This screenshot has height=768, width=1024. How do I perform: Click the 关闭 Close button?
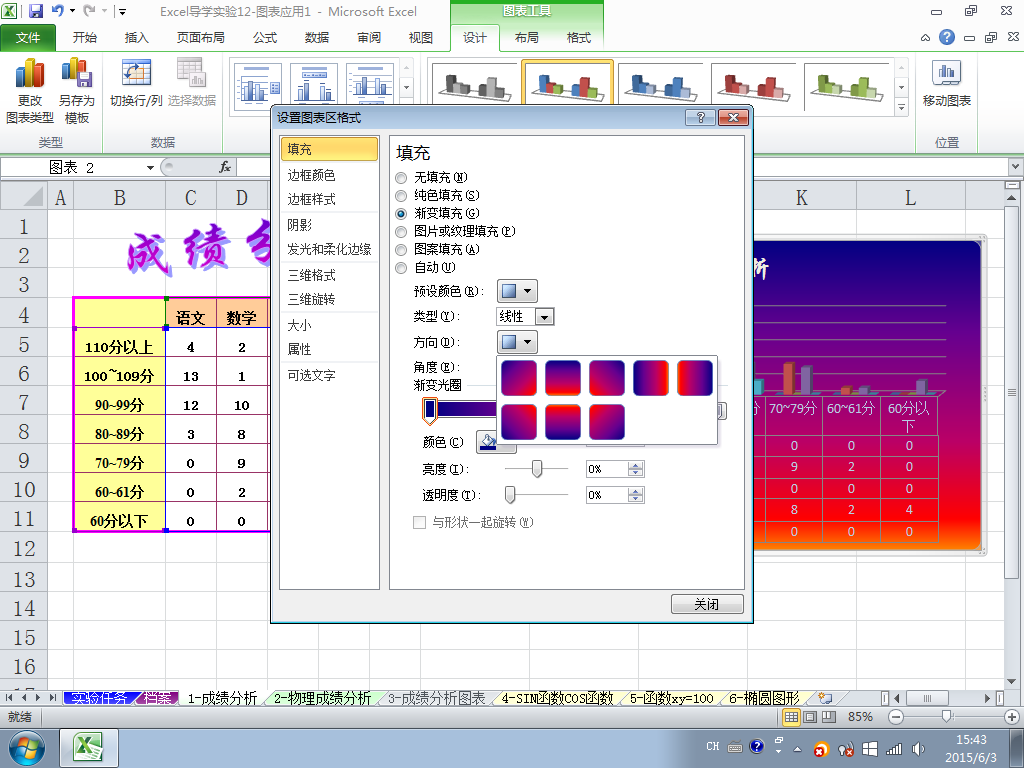[x=707, y=604]
